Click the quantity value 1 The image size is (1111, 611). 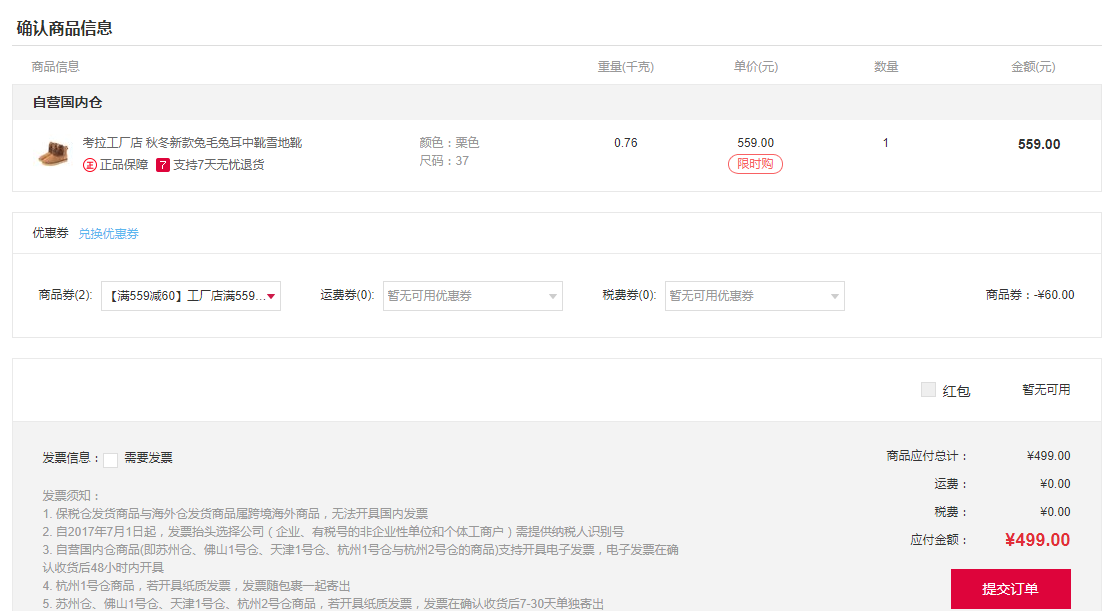coord(886,142)
